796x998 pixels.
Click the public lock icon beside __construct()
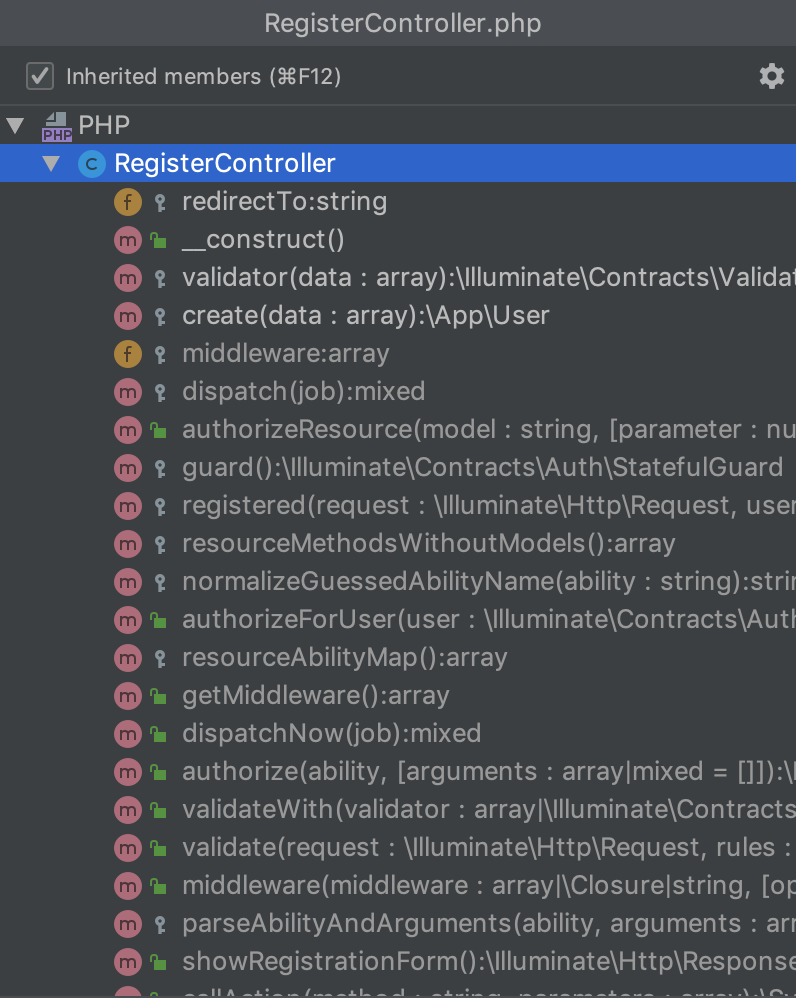pyautogui.click(x=158, y=240)
